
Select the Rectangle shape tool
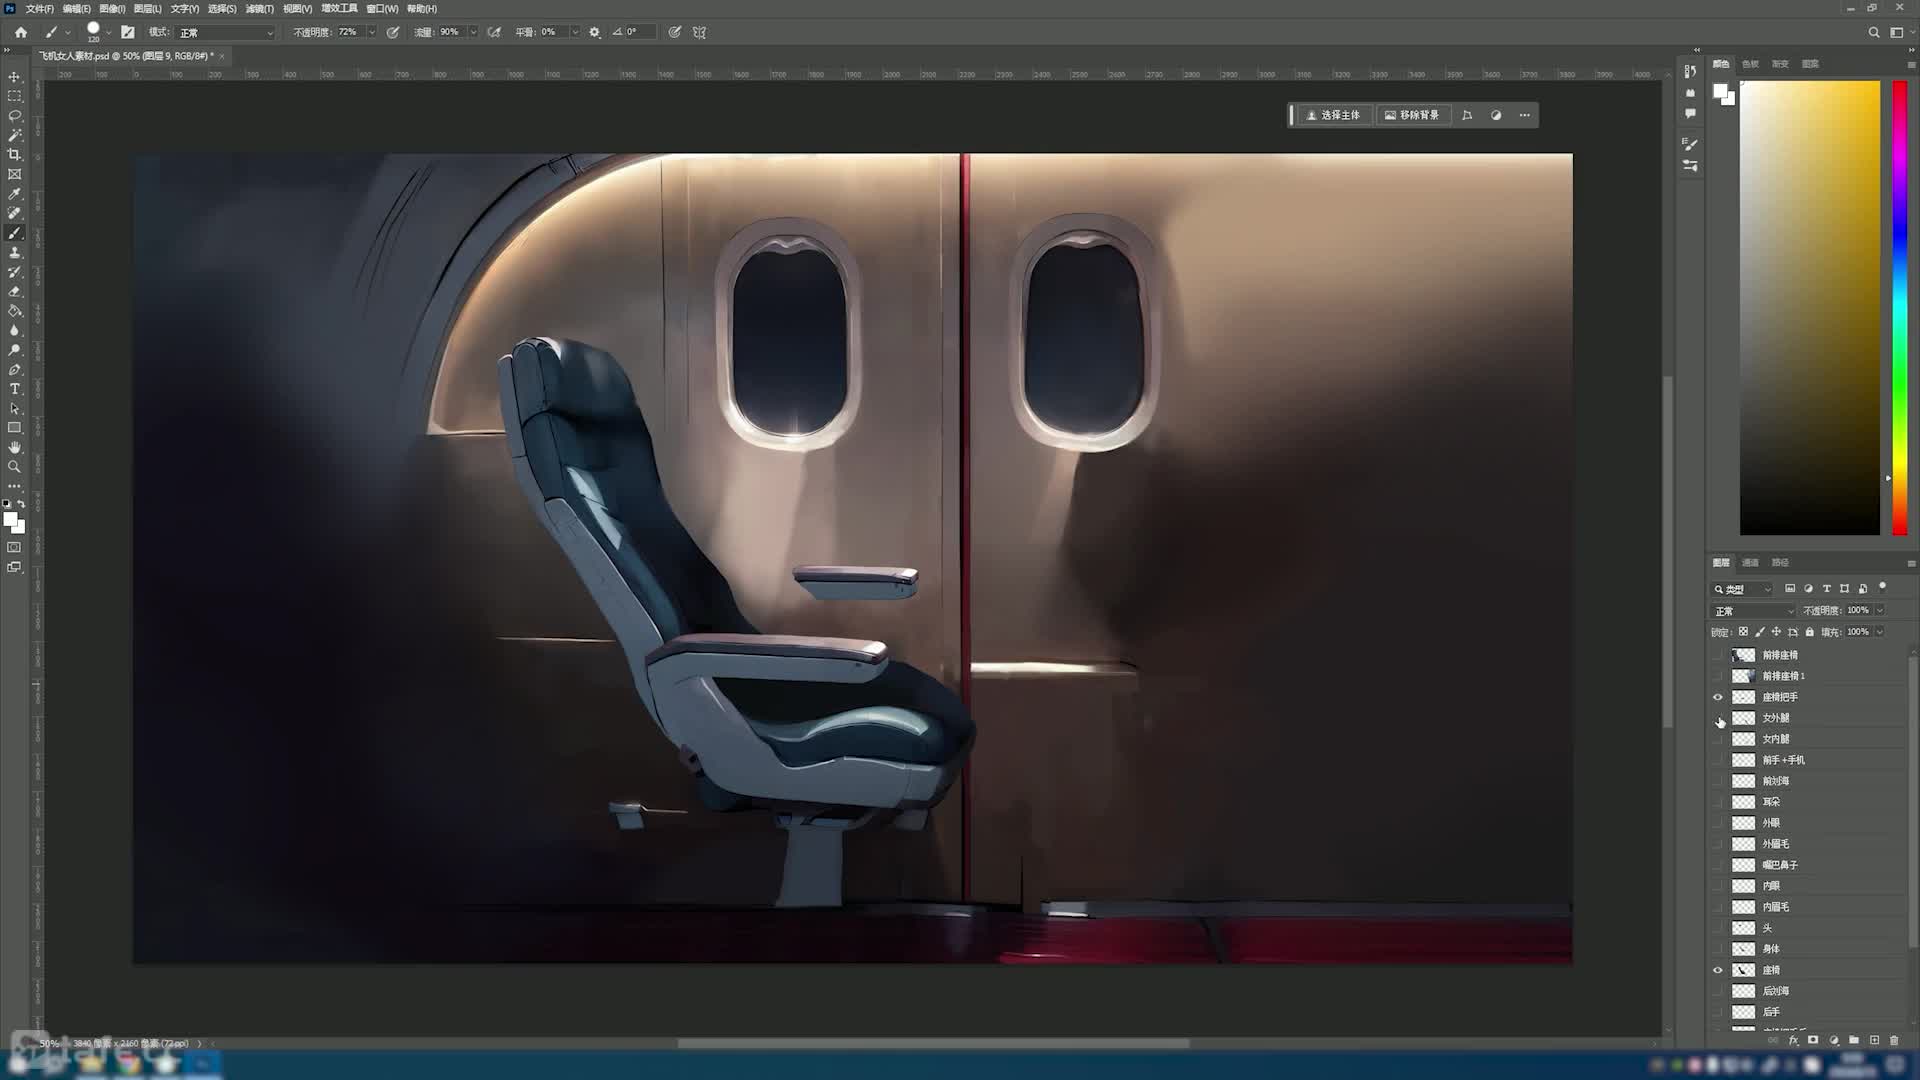tap(14, 428)
